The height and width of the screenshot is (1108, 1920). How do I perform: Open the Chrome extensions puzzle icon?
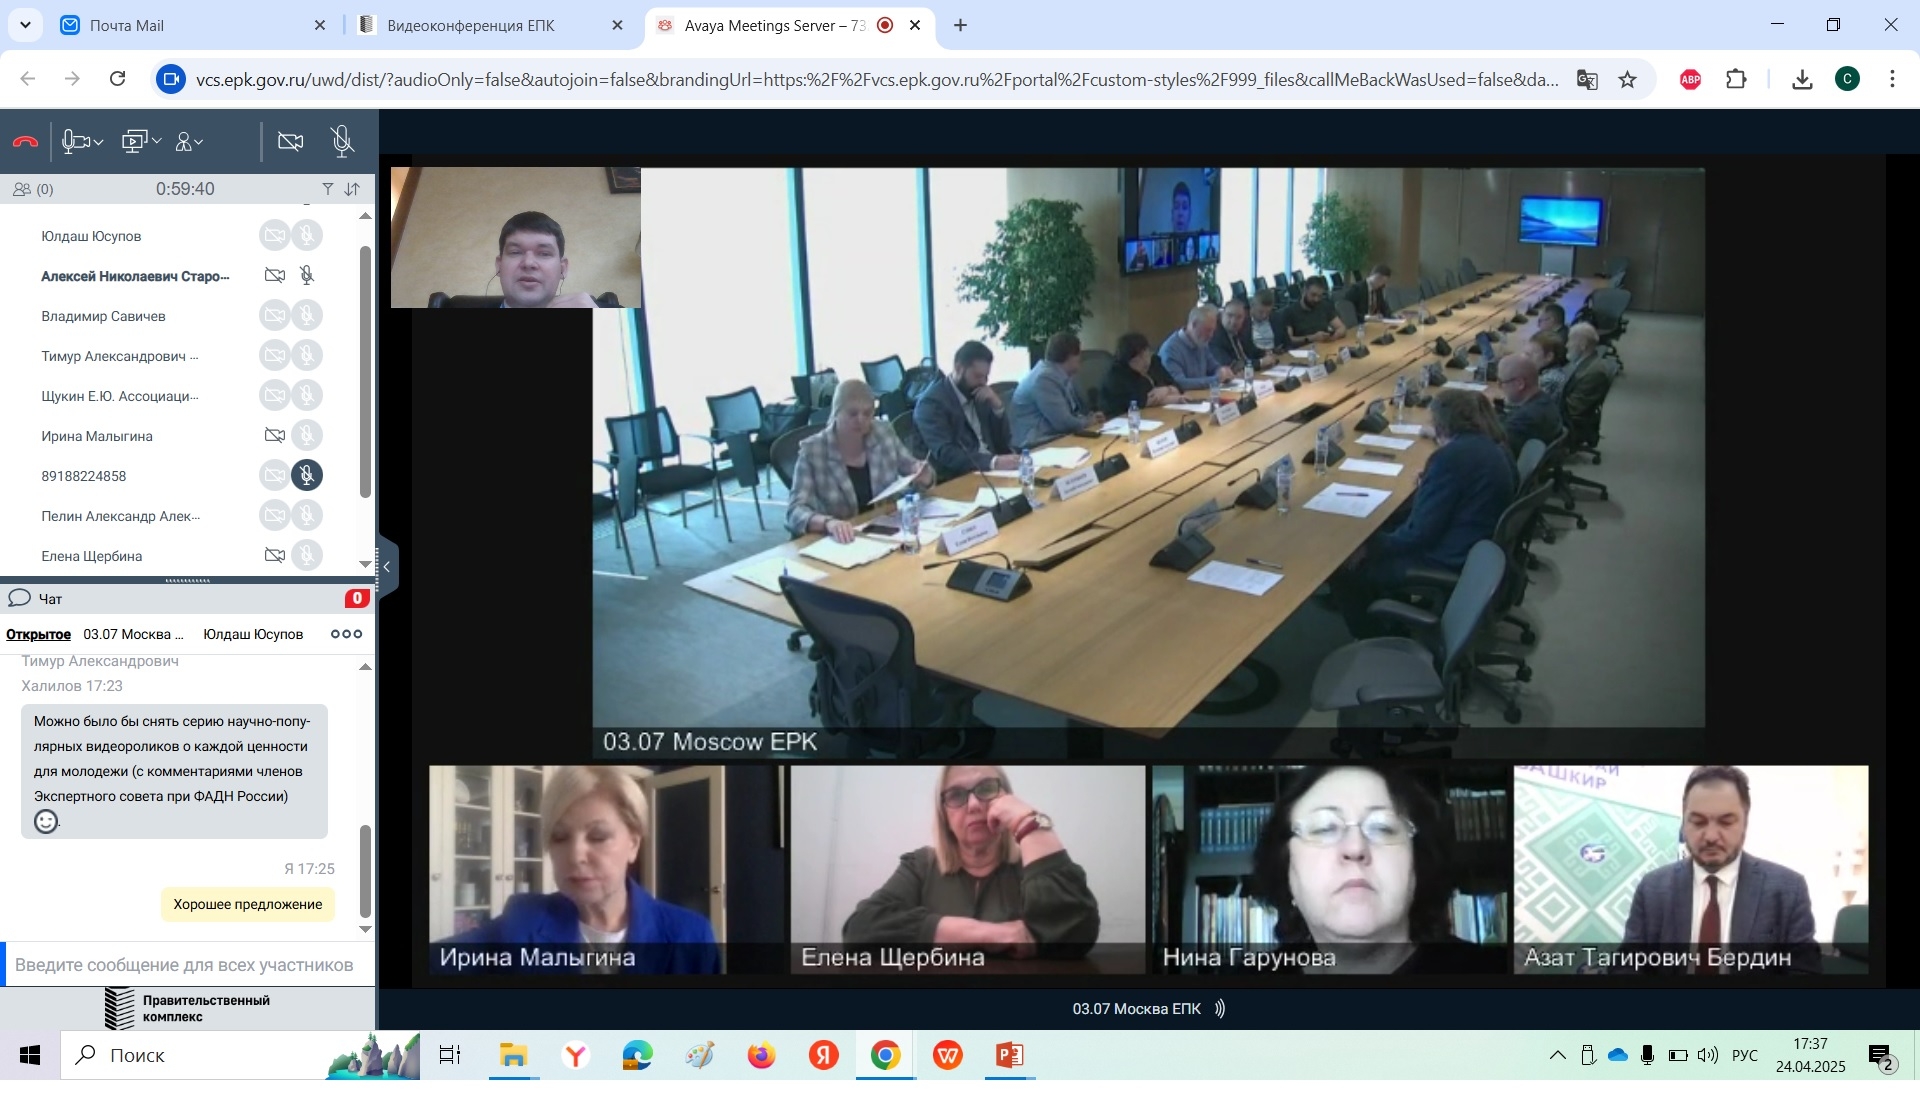(1736, 79)
